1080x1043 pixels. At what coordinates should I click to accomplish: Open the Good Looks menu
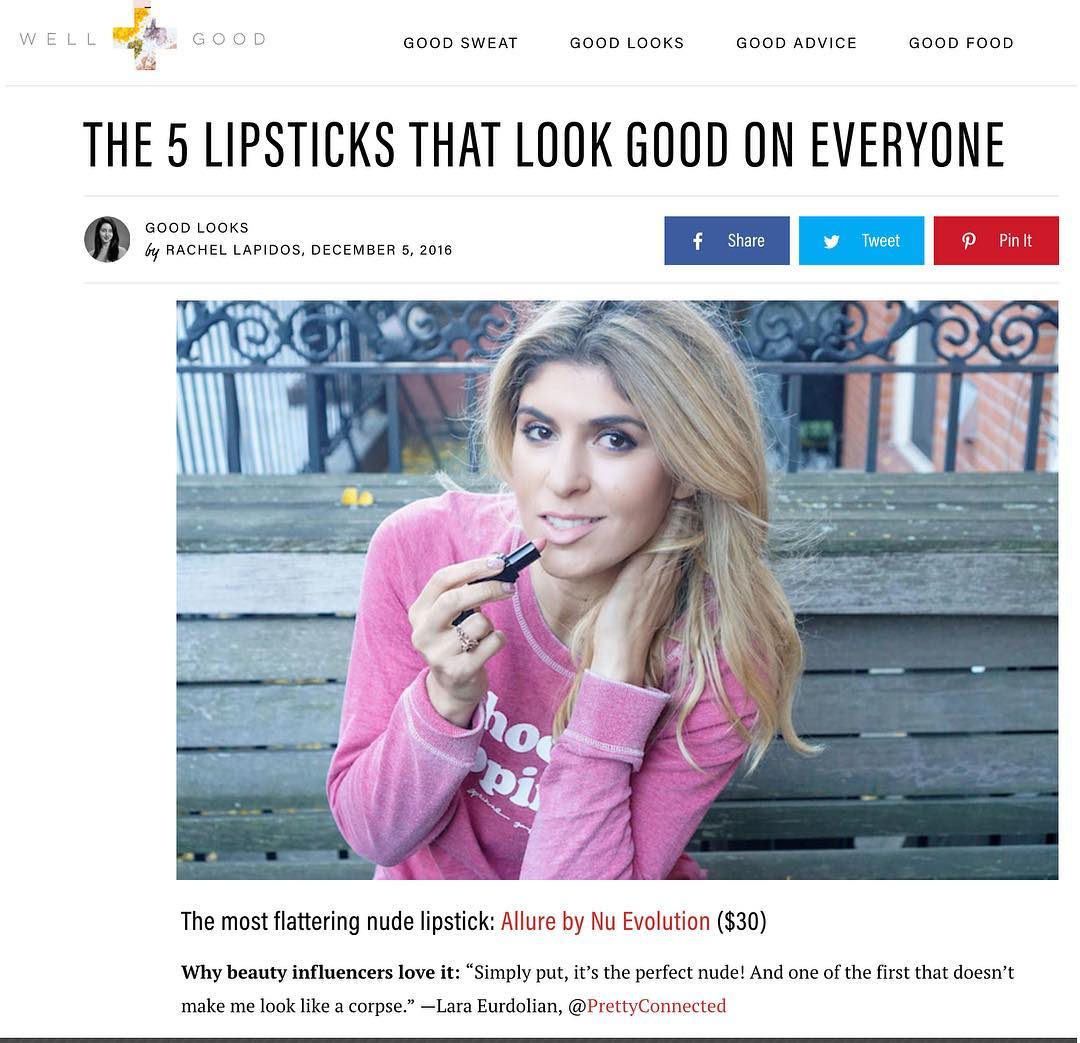627,43
